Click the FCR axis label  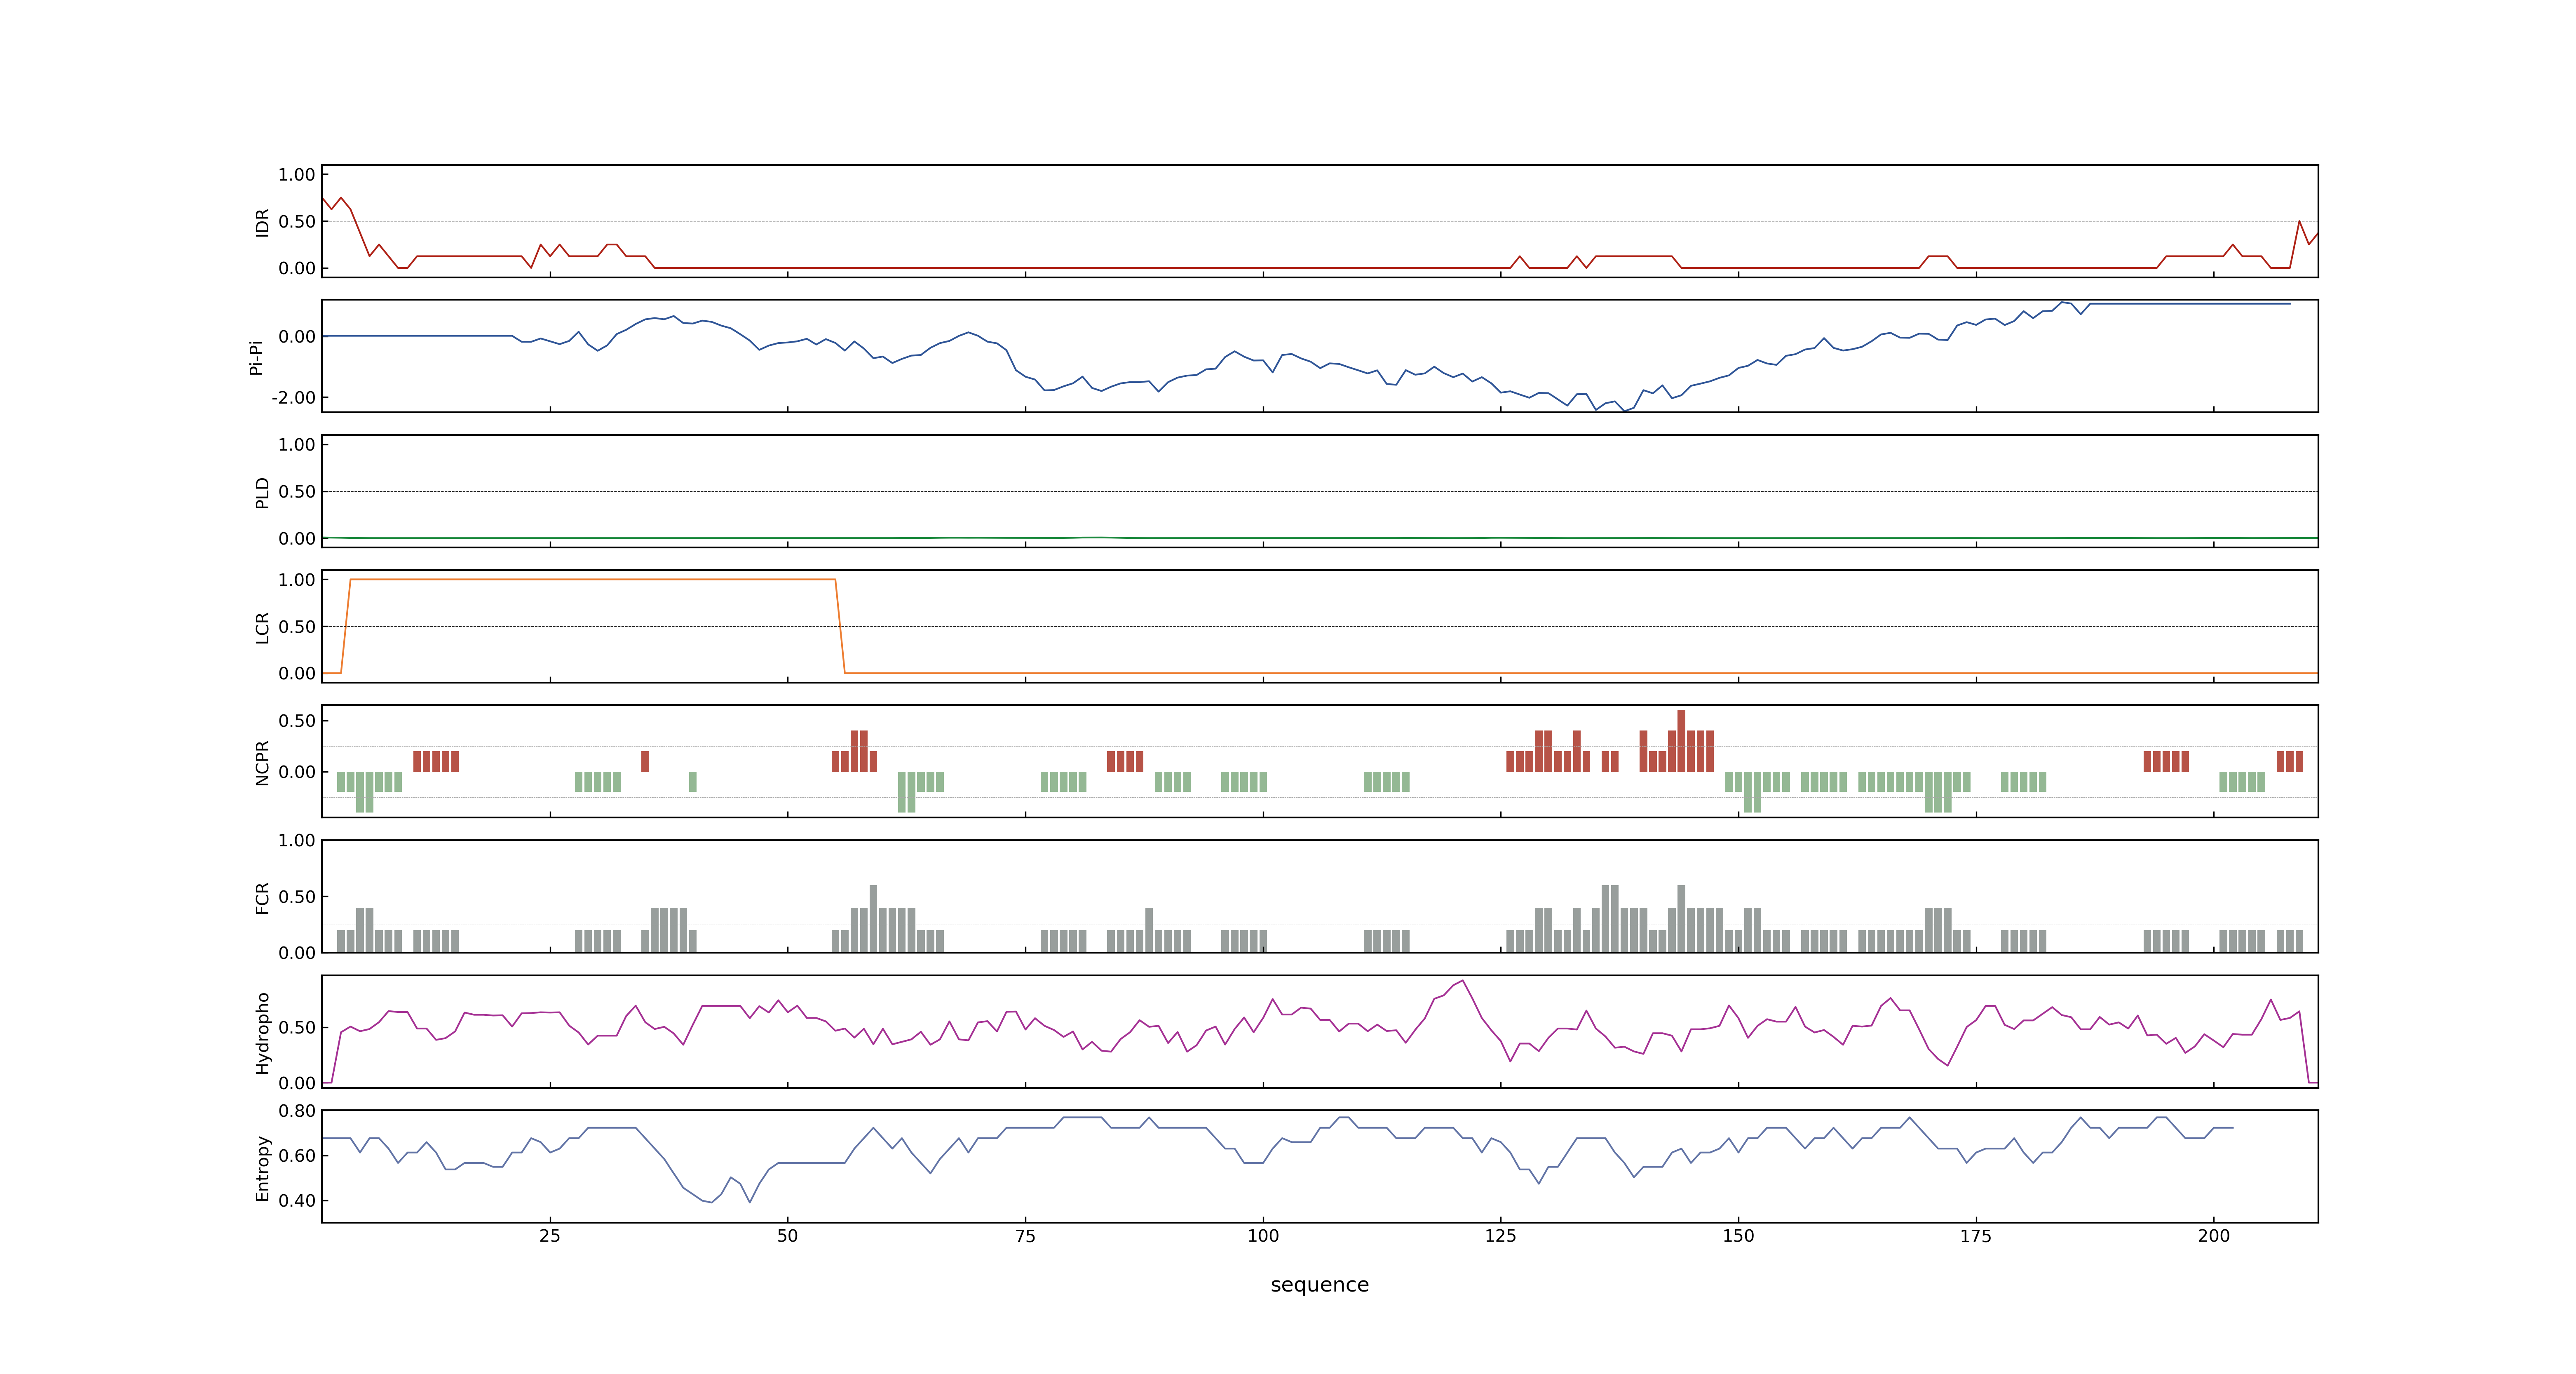(x=262, y=897)
